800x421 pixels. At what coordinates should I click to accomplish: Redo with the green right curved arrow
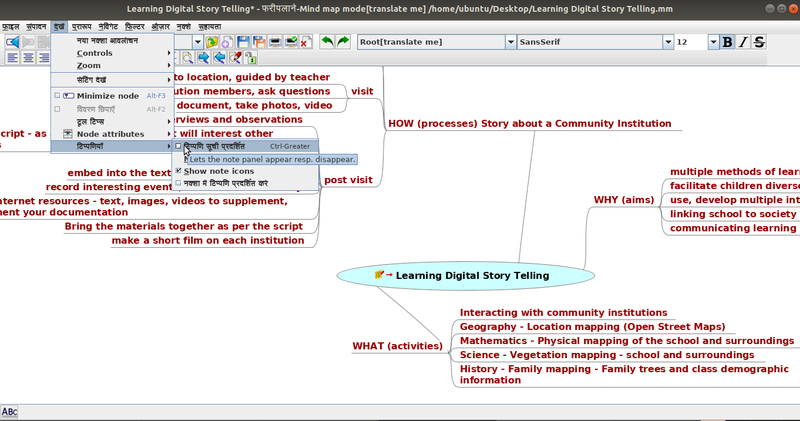pos(343,42)
